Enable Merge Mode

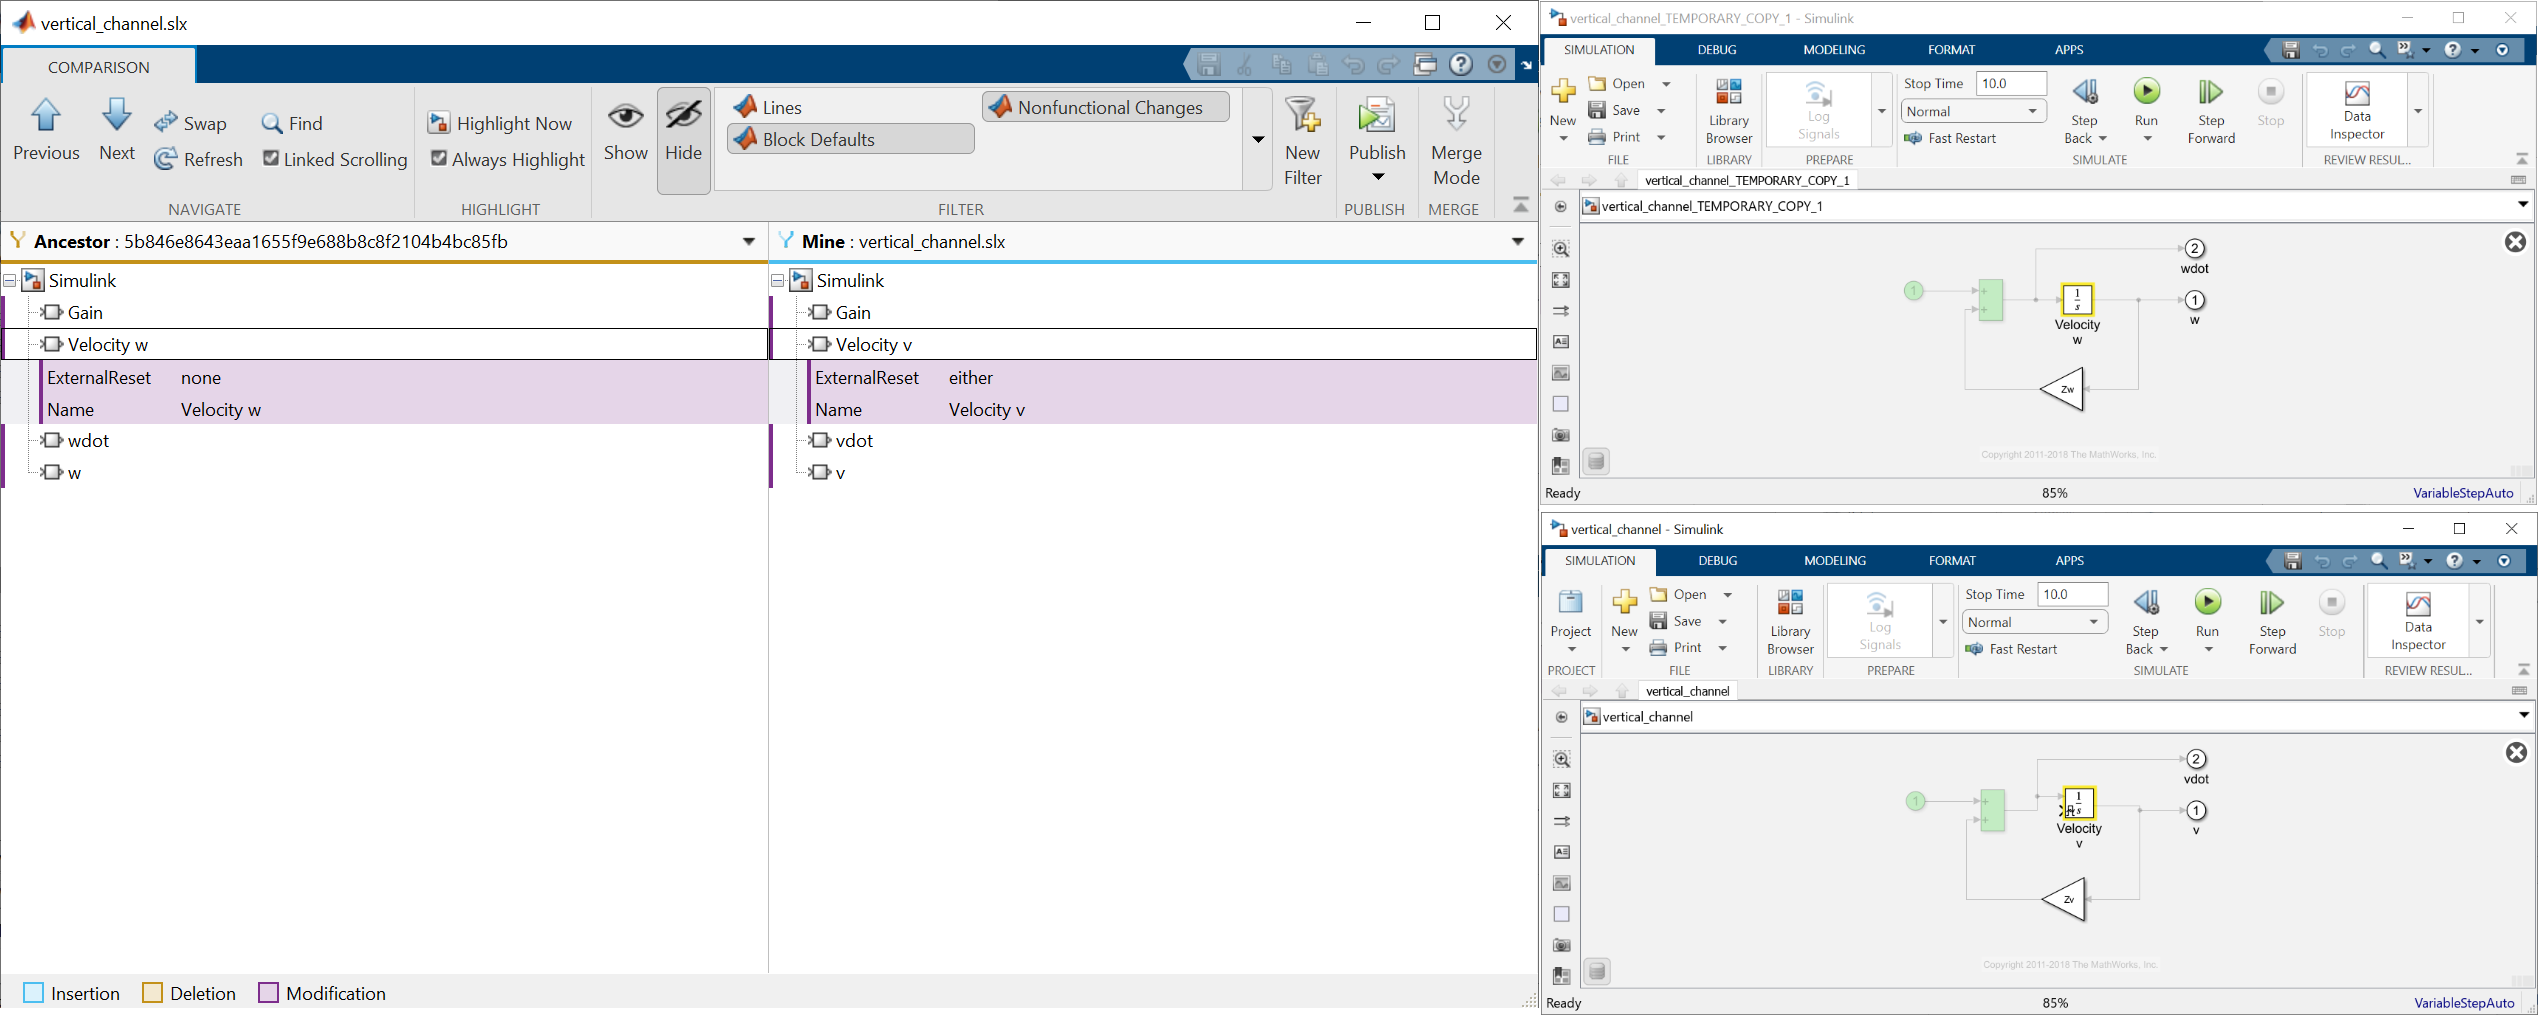pos(1456,140)
